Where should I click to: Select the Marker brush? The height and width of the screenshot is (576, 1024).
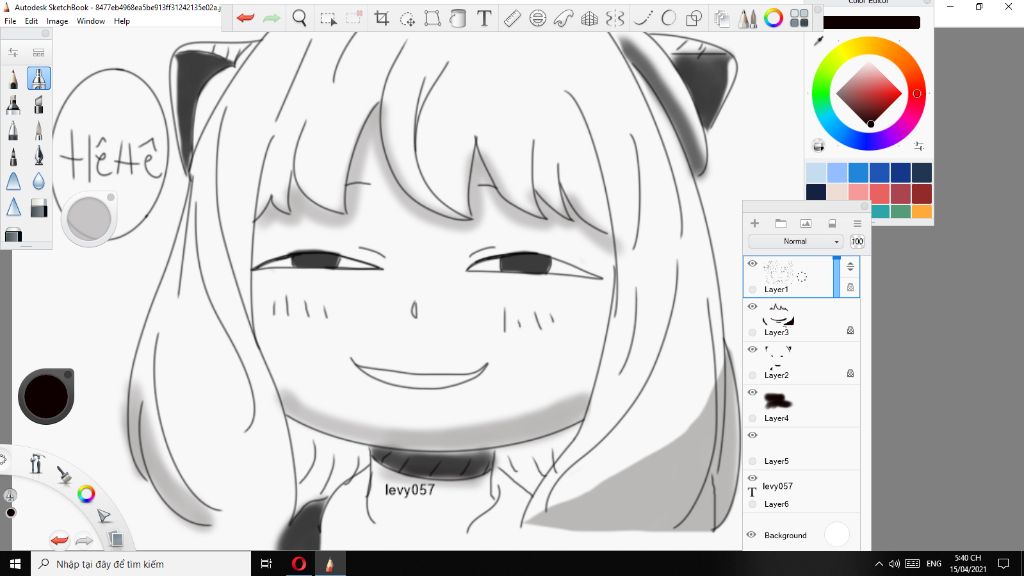[13, 104]
